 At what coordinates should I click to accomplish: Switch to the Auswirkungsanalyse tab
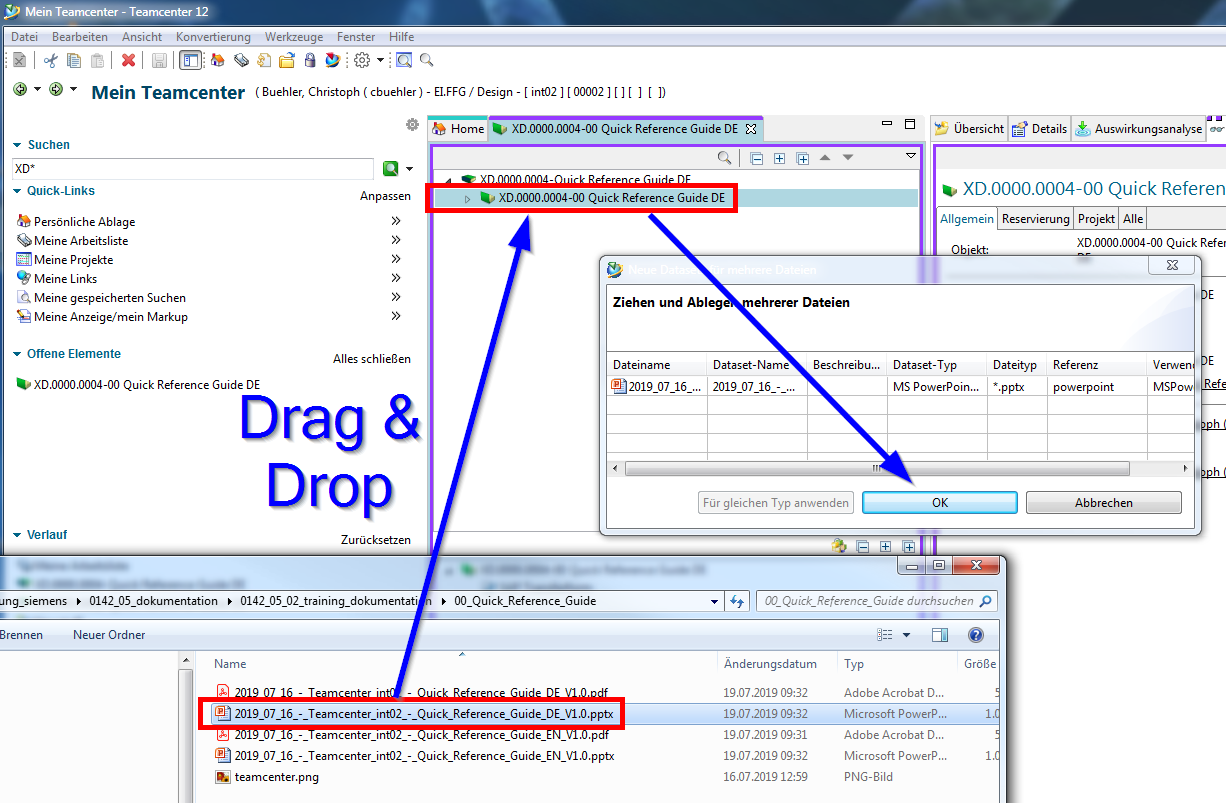[1139, 129]
